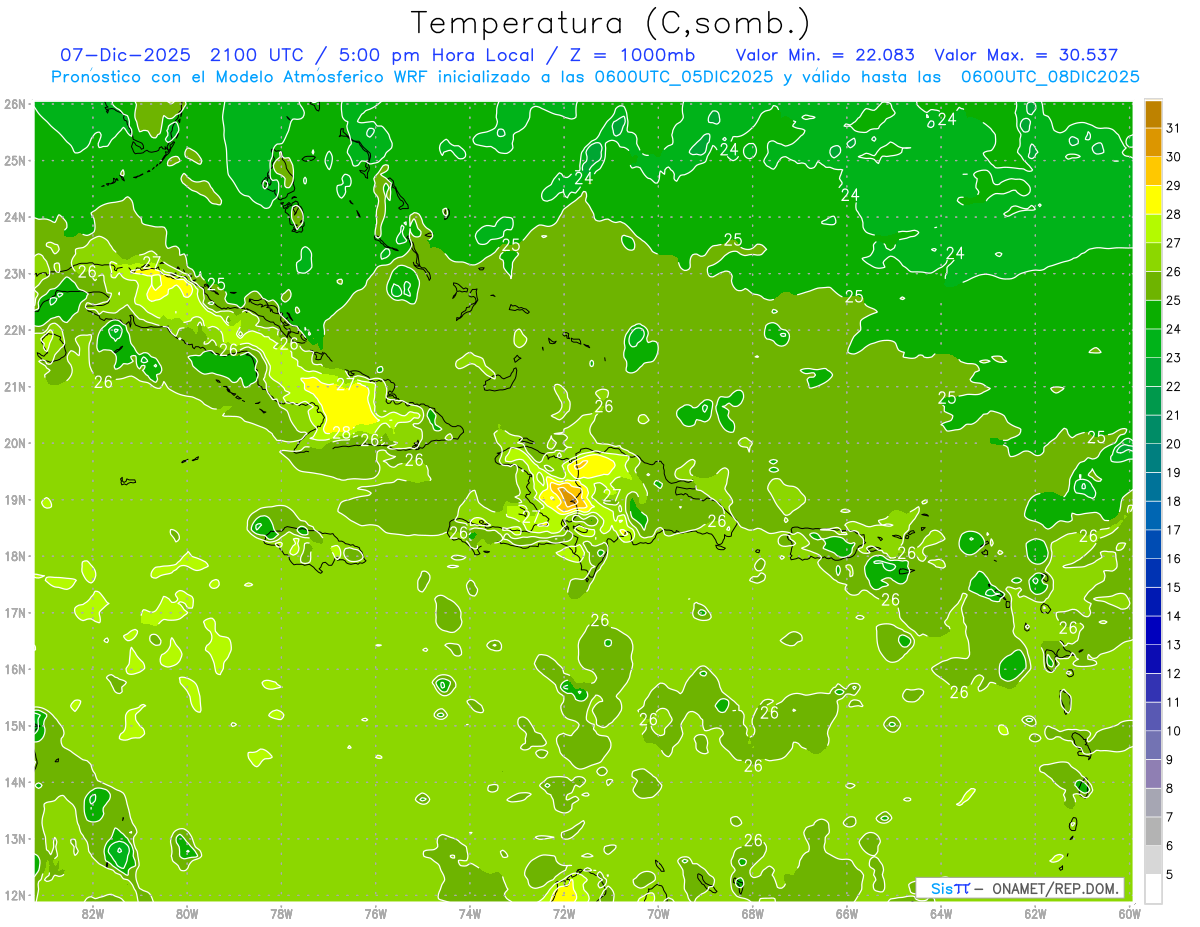Click the orange hot spot over Hispaniola
The image size is (1200, 927).
[x=566, y=496]
